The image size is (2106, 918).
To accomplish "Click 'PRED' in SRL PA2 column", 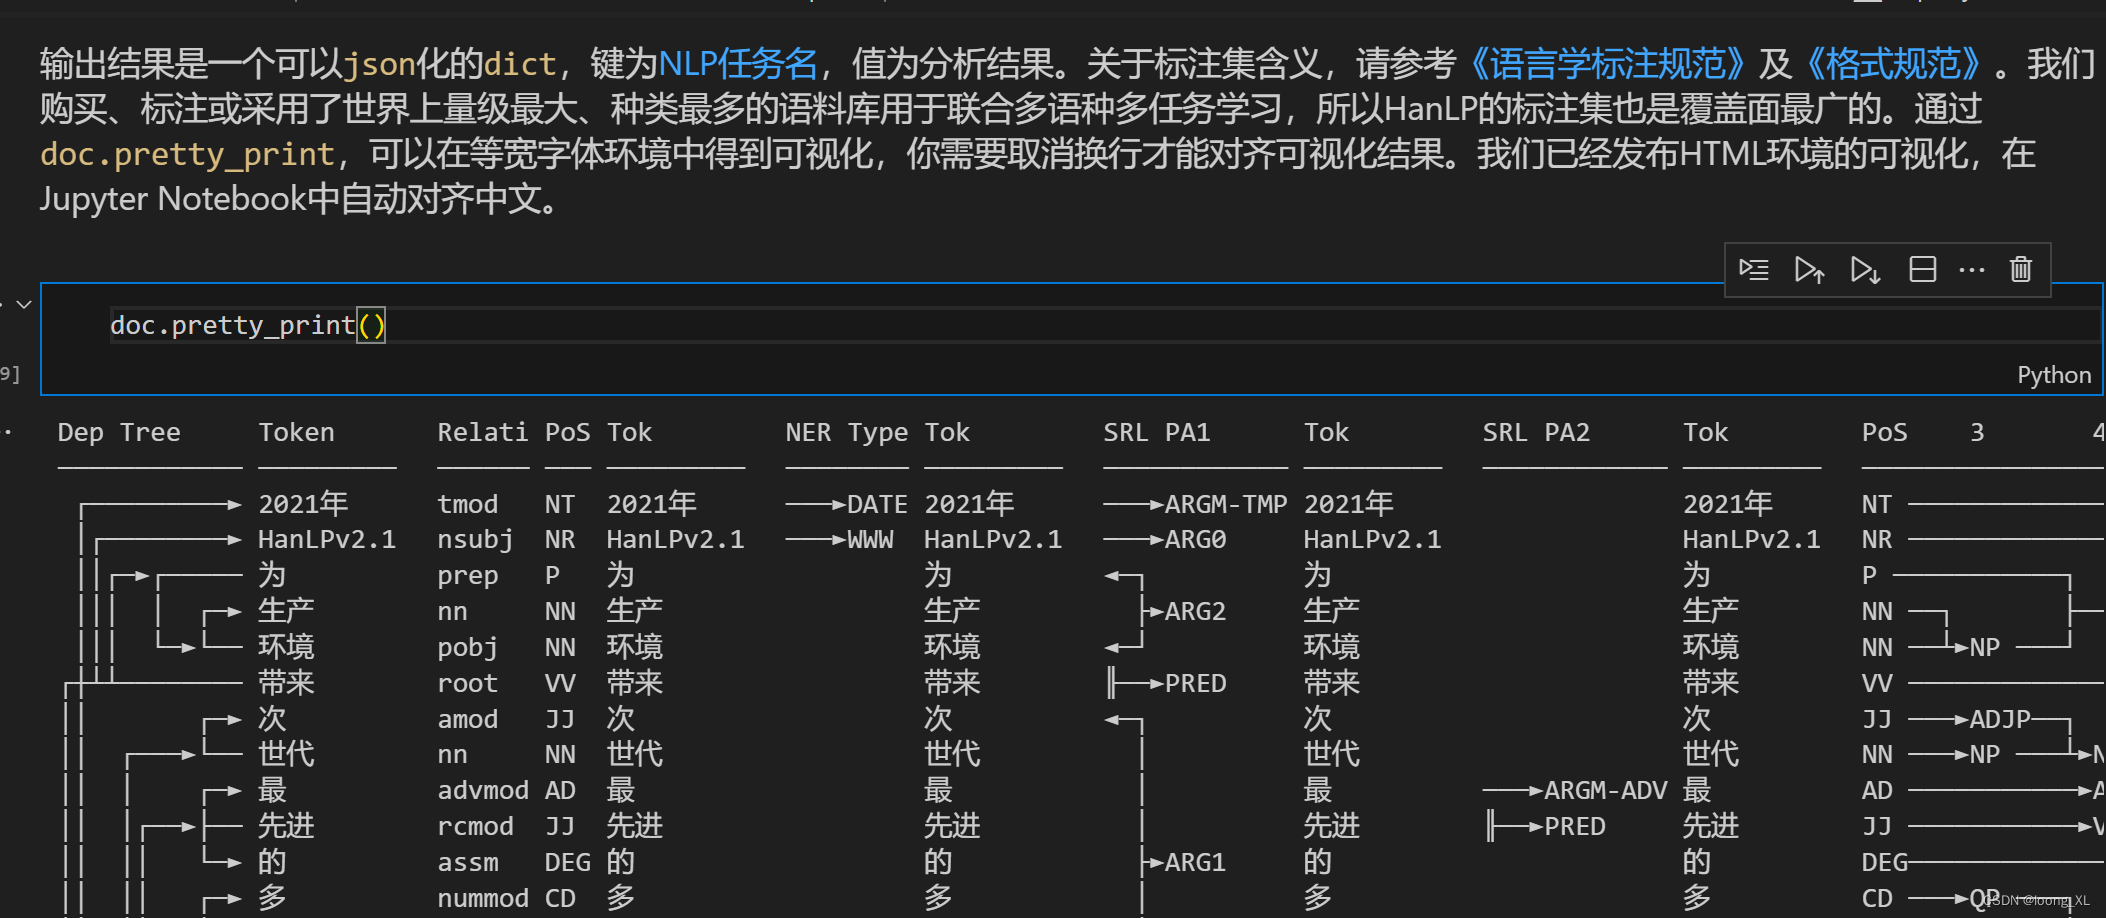I will tap(1575, 826).
